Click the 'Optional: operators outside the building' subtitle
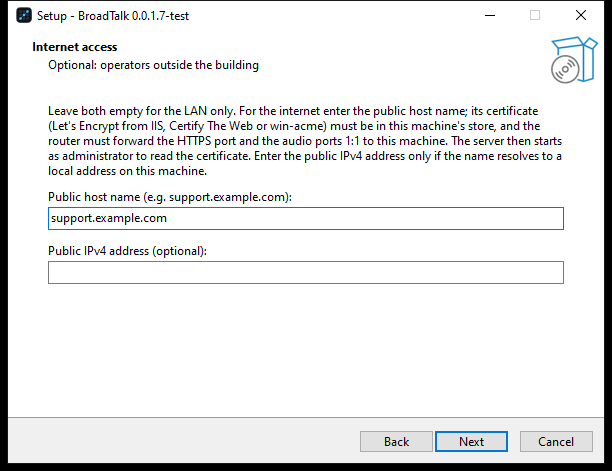The height and width of the screenshot is (471, 612). coord(153,65)
